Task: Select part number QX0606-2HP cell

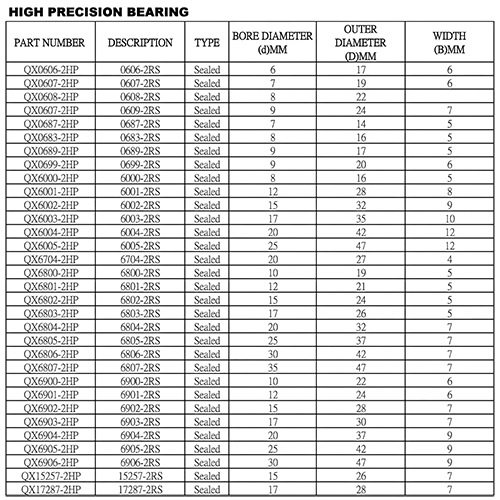Action: (x=51, y=70)
